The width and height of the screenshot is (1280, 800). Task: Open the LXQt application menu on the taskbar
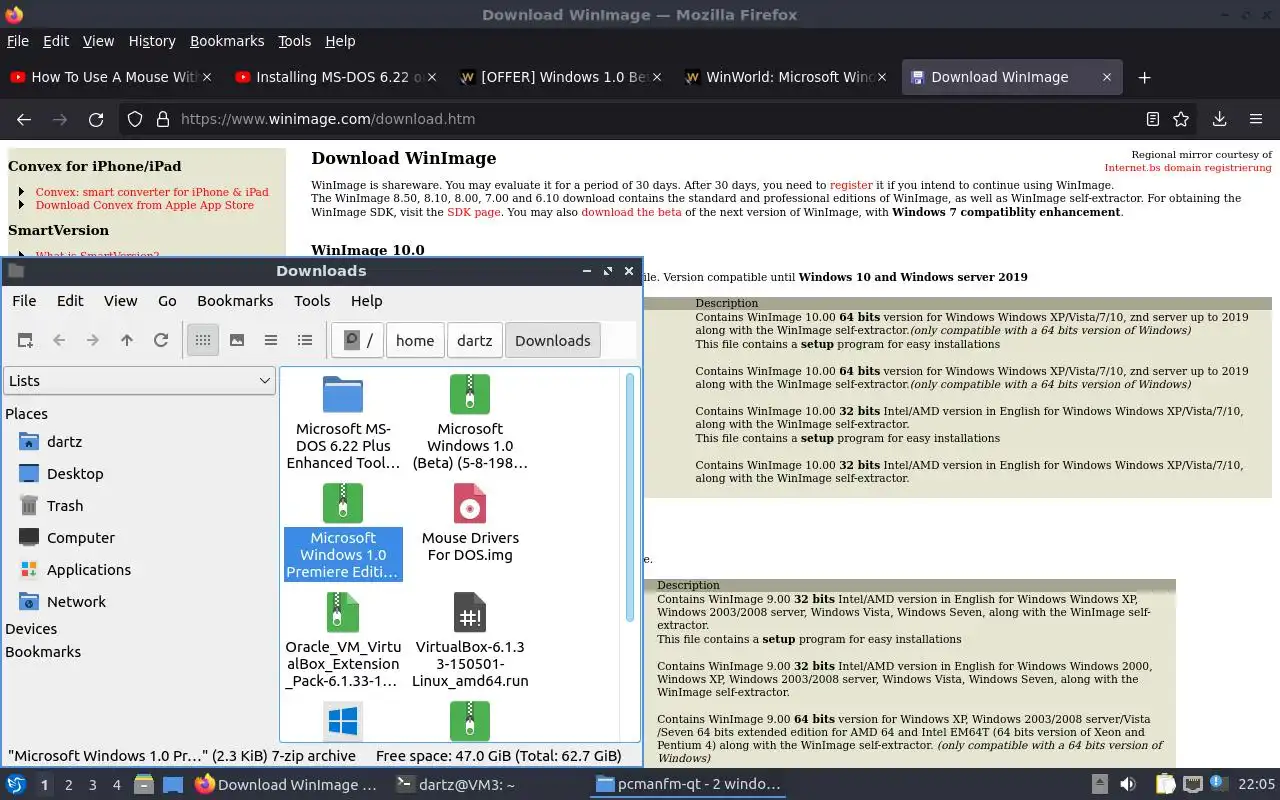[x=16, y=785]
